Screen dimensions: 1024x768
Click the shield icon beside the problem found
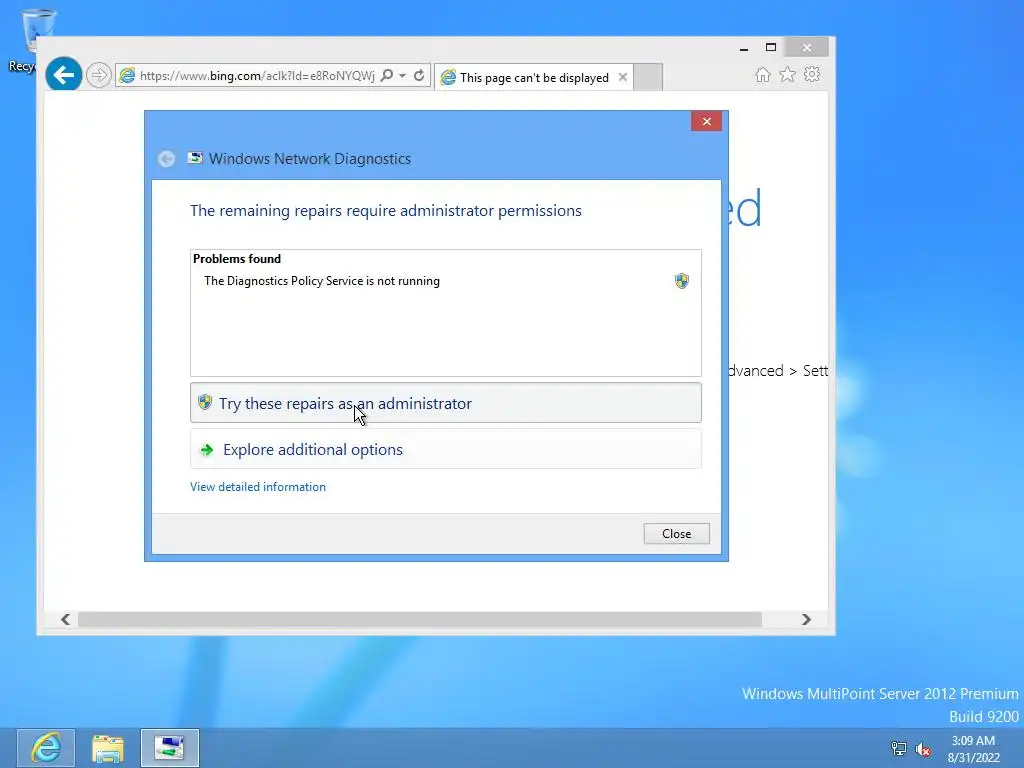(681, 281)
